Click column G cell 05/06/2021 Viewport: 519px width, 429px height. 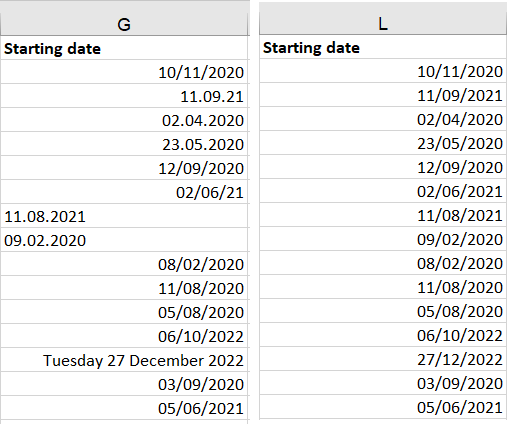coord(124,408)
